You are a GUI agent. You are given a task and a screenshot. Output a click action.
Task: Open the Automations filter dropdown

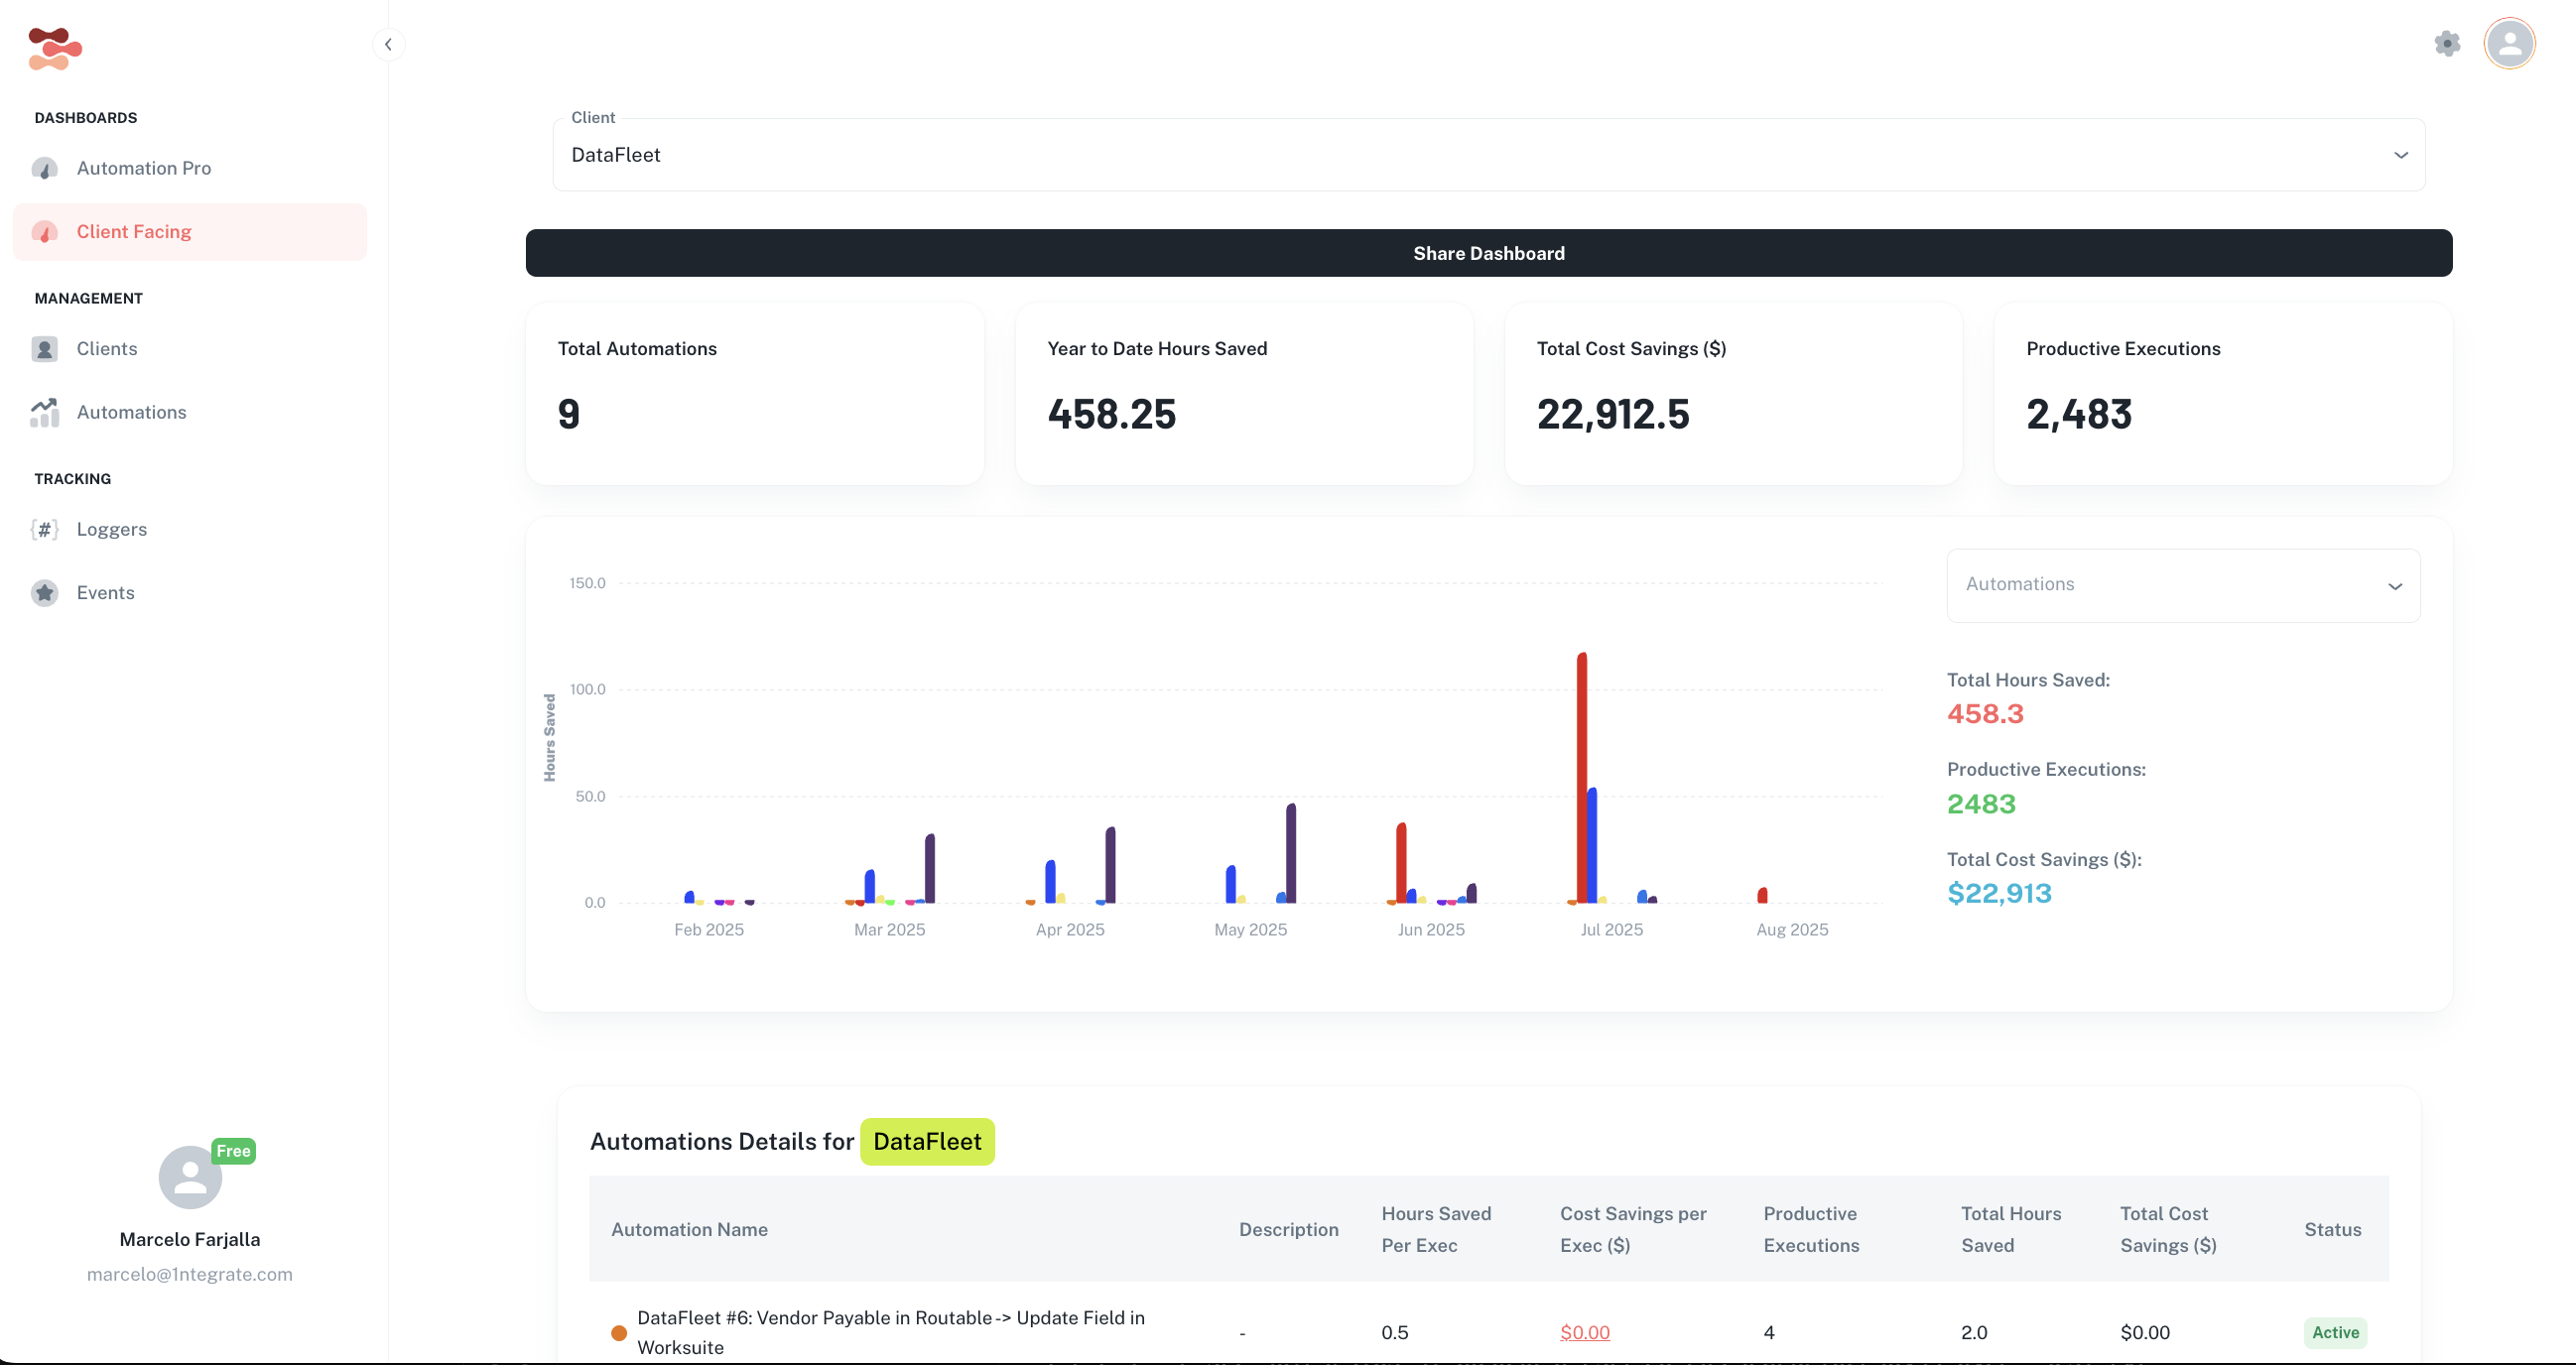click(x=2183, y=585)
